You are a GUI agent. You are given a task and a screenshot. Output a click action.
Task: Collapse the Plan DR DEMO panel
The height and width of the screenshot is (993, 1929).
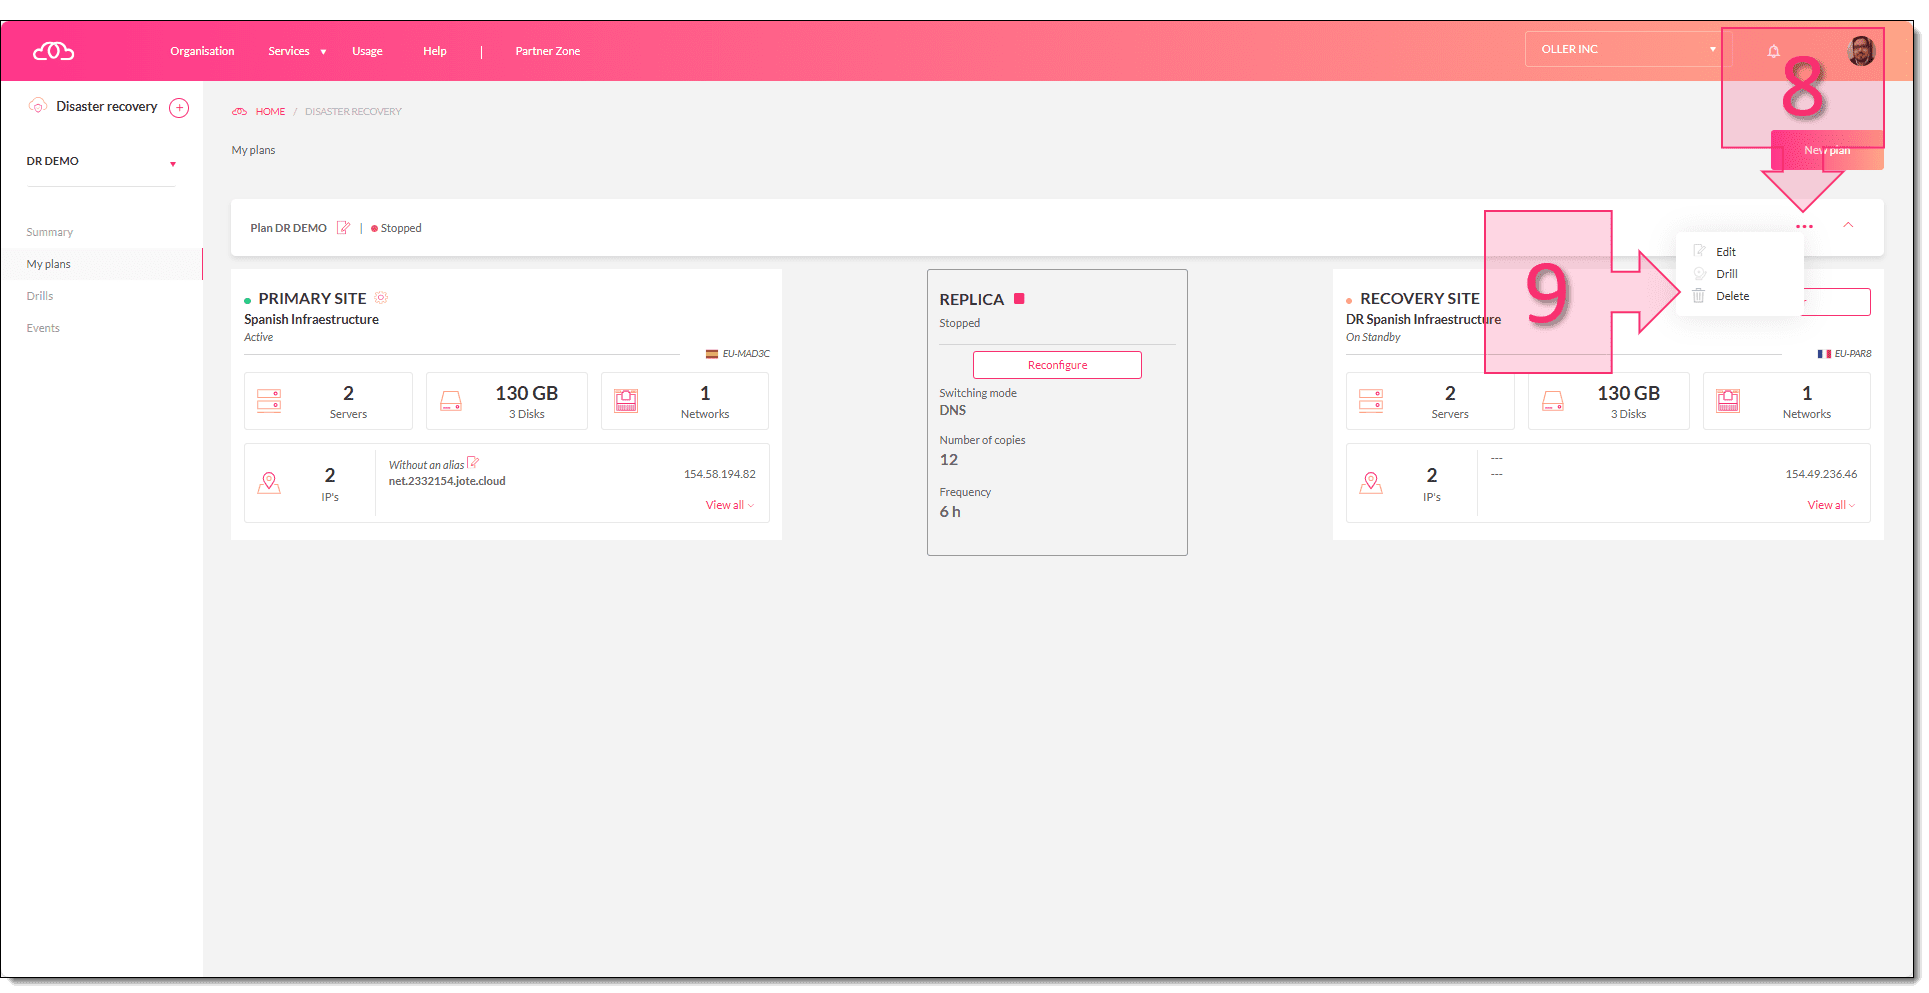[x=1848, y=226]
